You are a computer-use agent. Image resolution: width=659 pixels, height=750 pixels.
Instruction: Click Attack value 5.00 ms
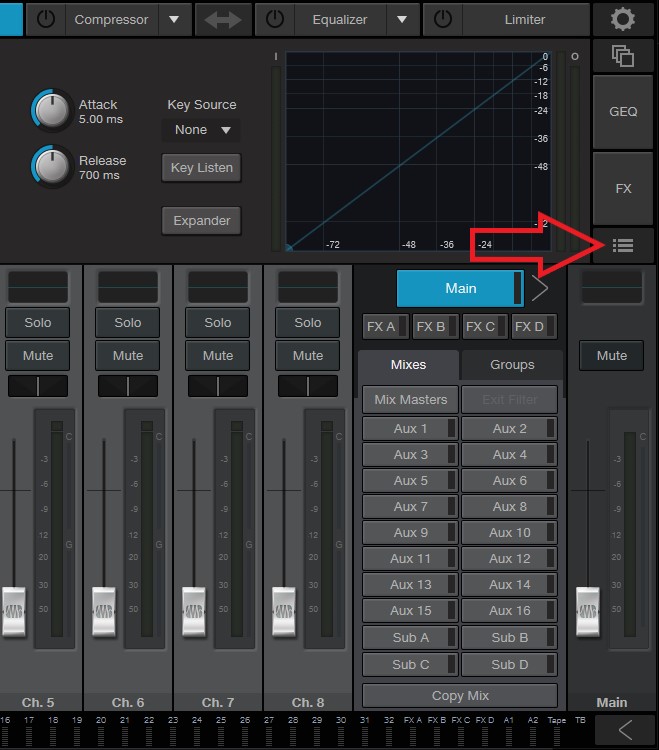(101, 119)
